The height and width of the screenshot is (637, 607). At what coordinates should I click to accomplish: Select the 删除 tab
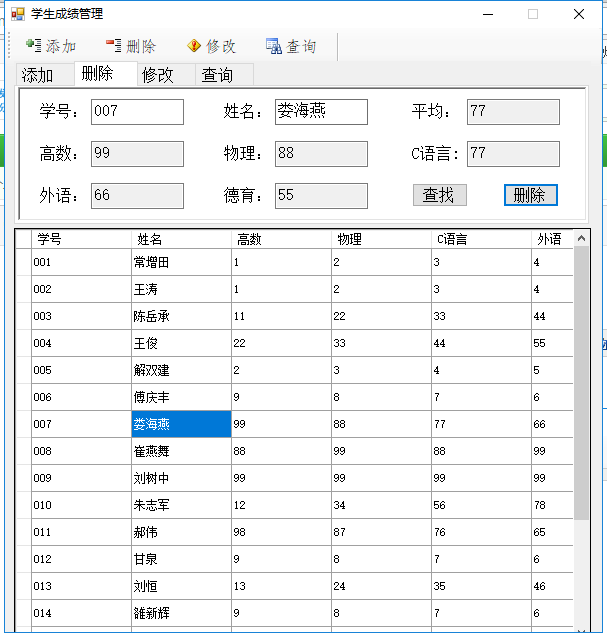pyautogui.click(x=106, y=74)
